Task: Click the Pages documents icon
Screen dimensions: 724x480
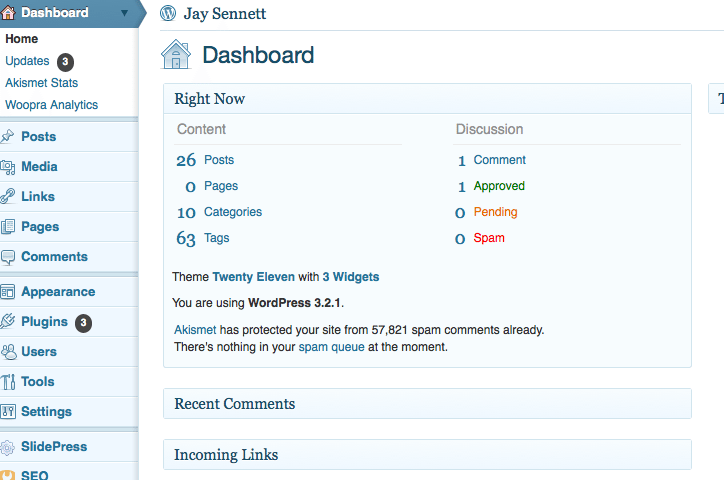Action: point(7,227)
